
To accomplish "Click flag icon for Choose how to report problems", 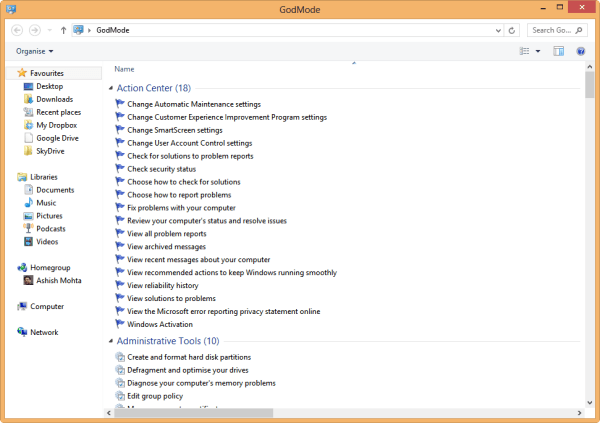I will pyautogui.click(x=120, y=194).
